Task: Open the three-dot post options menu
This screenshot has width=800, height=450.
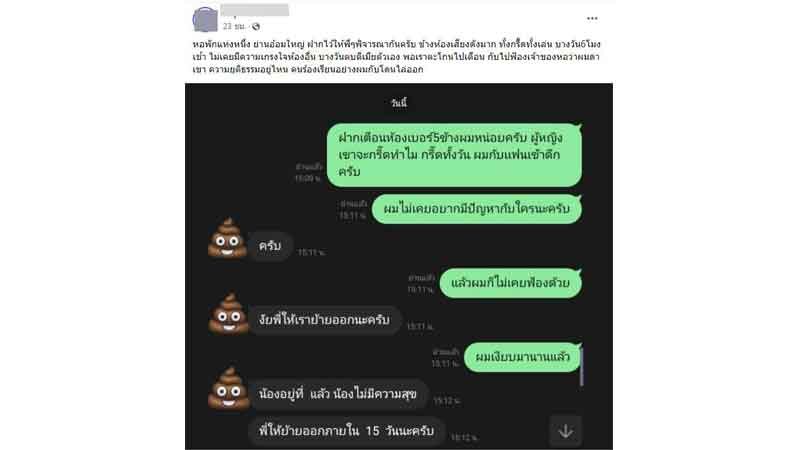Action: tap(592, 18)
